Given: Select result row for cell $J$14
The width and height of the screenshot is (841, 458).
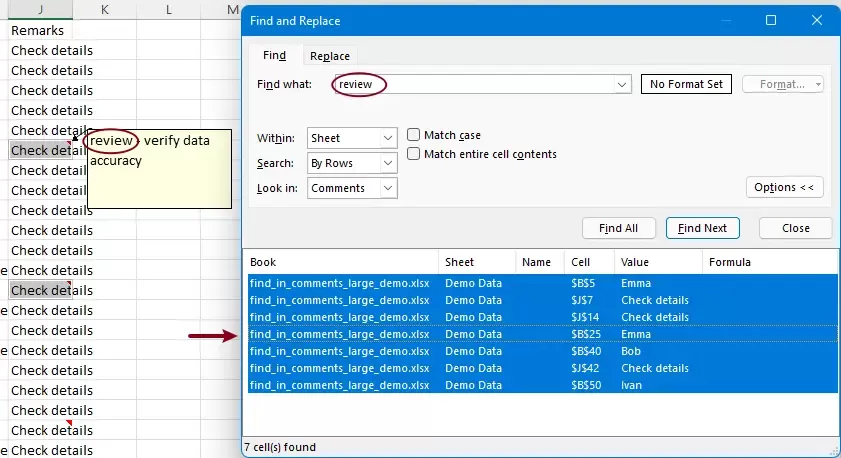Looking at the screenshot, I should (542, 317).
